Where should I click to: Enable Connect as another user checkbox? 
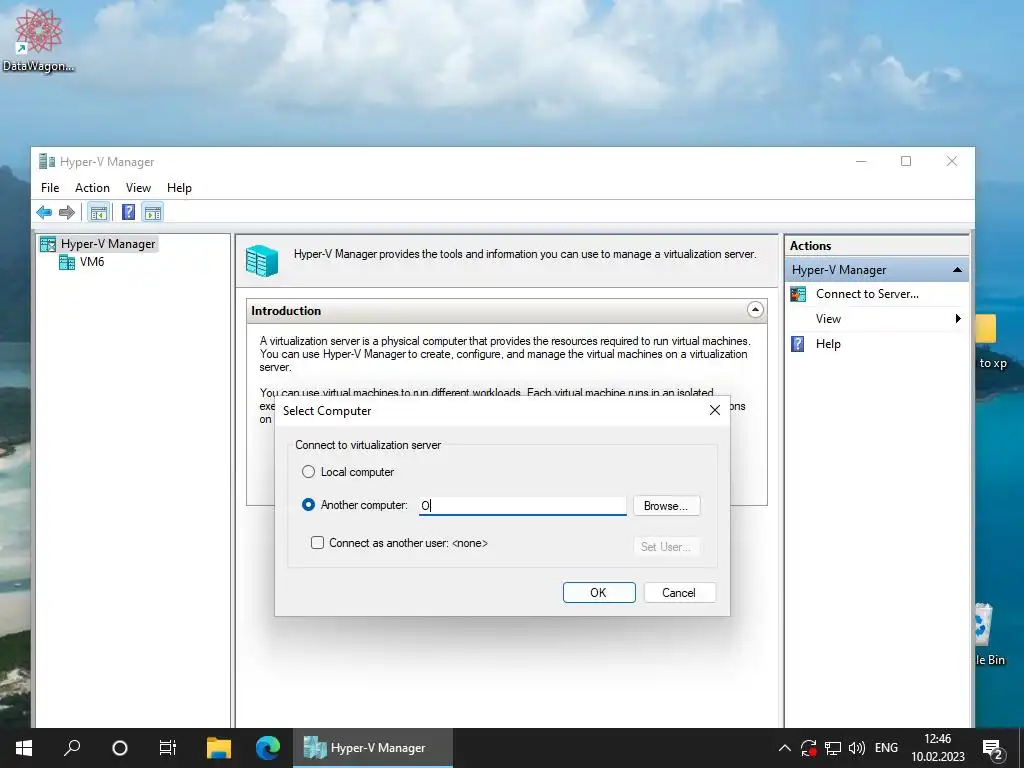click(x=317, y=543)
